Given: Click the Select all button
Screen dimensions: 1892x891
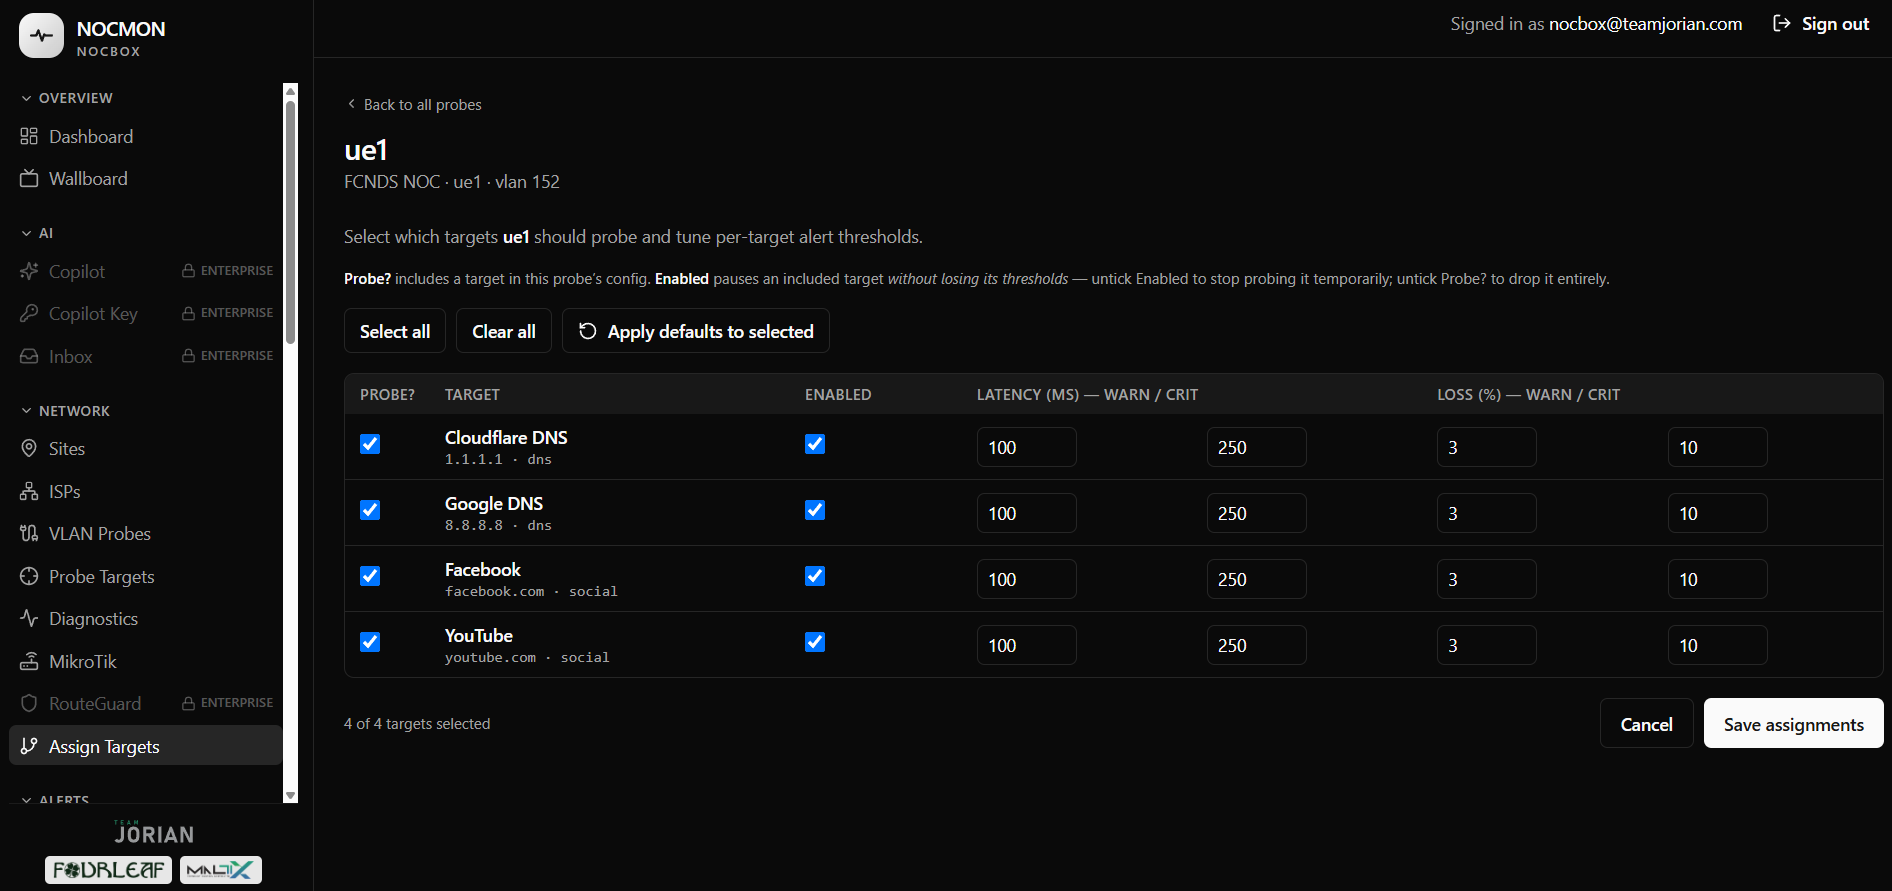Looking at the screenshot, I should [x=395, y=331].
